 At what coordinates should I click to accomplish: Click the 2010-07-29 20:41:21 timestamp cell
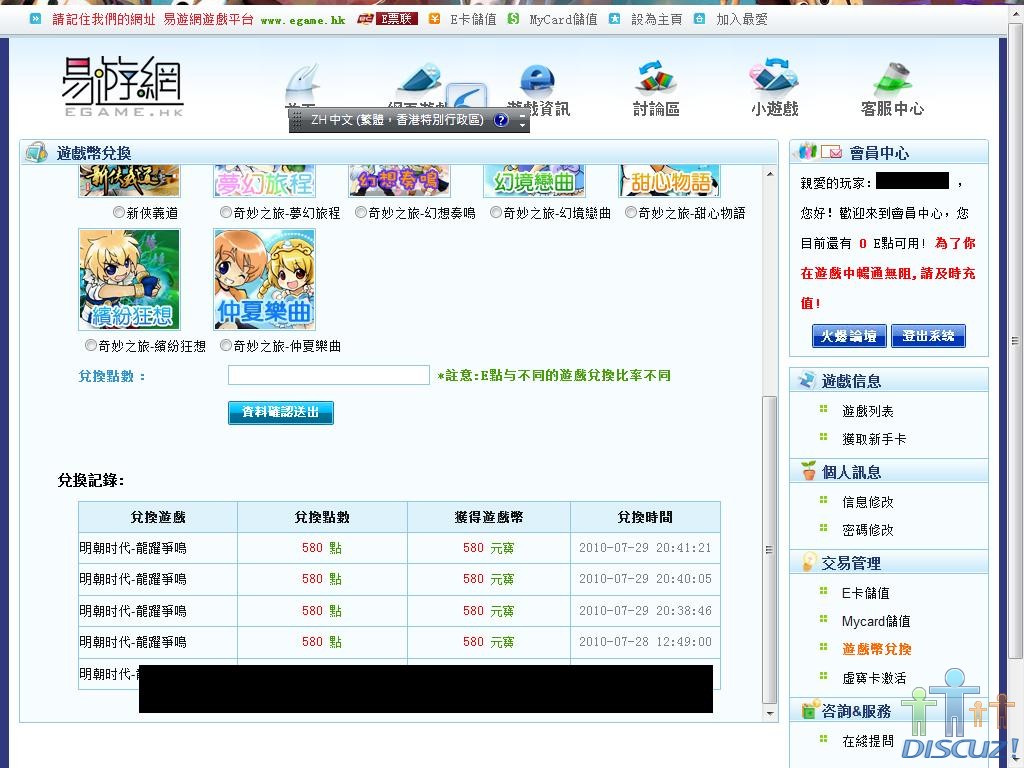(x=645, y=547)
